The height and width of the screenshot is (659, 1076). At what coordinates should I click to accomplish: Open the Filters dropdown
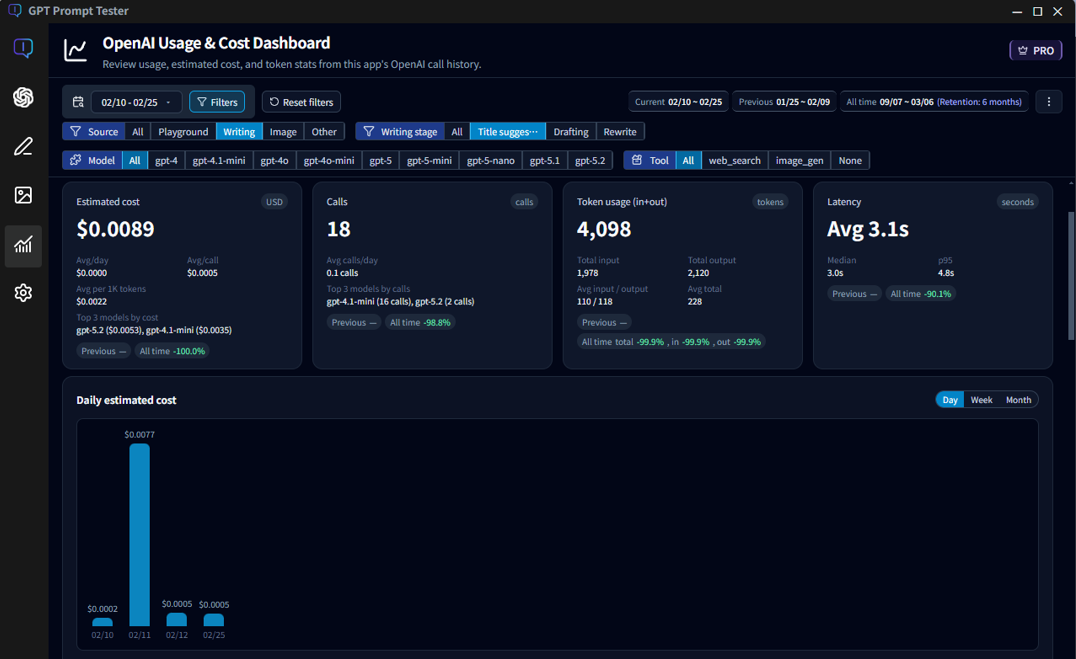(217, 101)
